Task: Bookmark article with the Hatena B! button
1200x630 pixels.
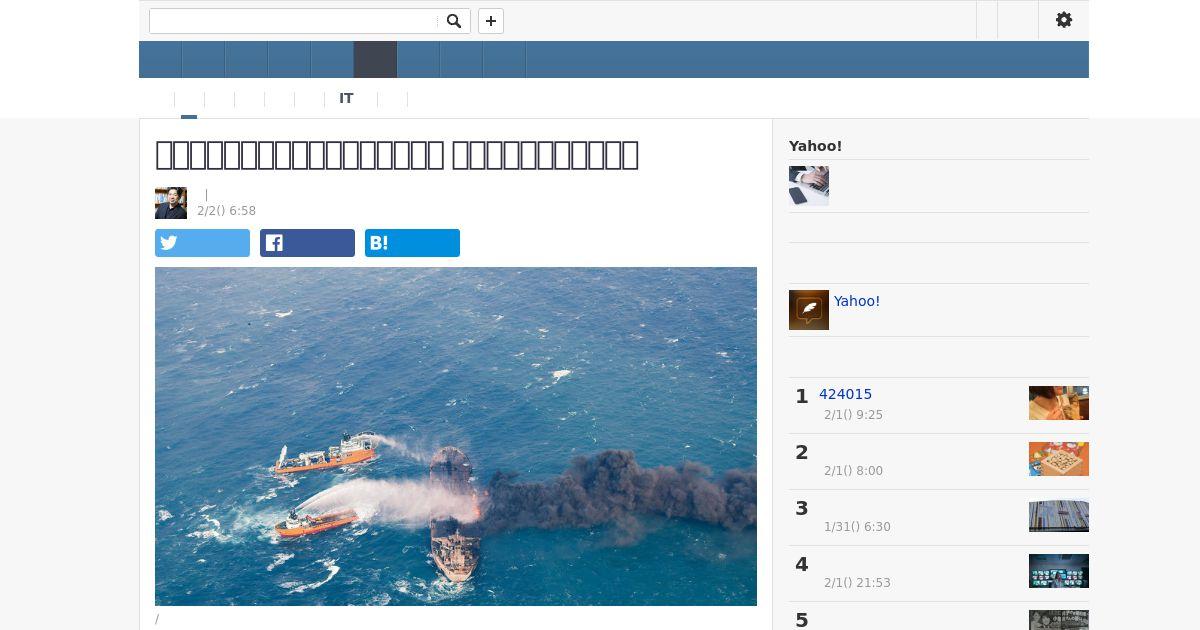Action: (x=412, y=243)
